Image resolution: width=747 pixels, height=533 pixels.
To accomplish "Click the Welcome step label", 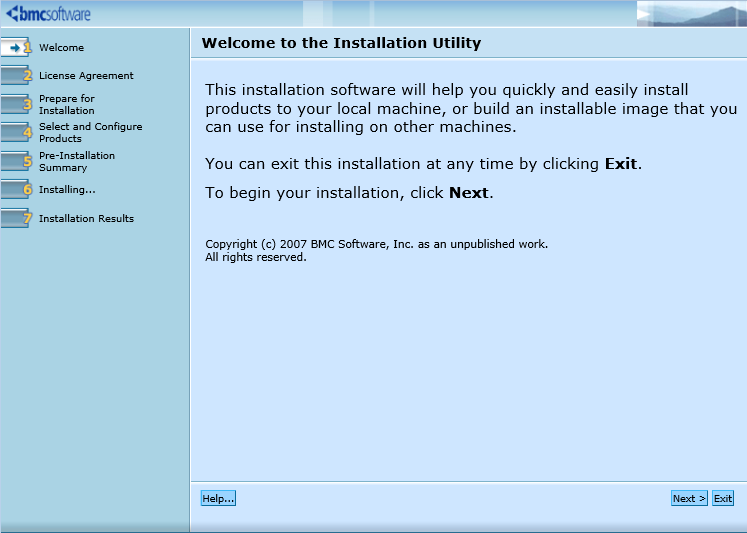I will tap(61, 48).
